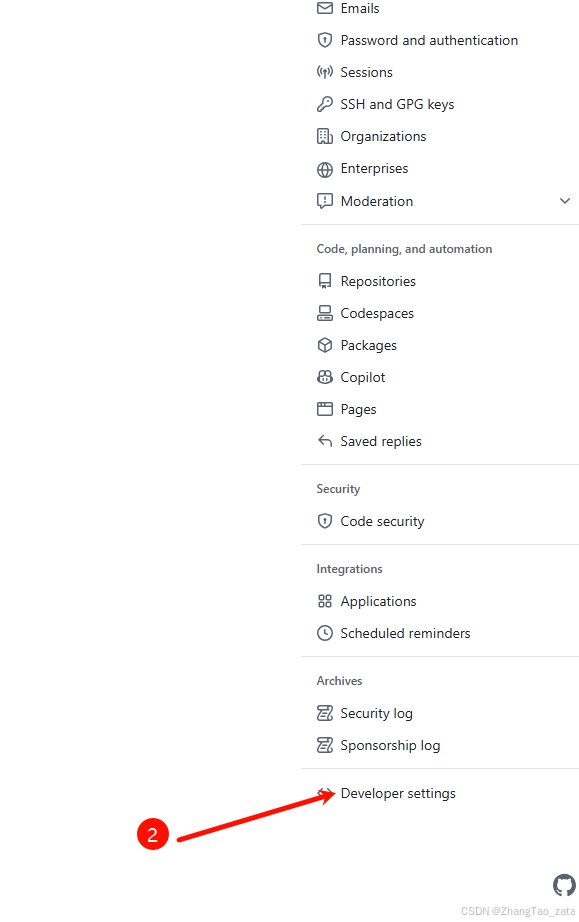Viewport: 579px width, 922px height.
Task: Click the globe icon next to Enterprises
Action: coord(324,169)
